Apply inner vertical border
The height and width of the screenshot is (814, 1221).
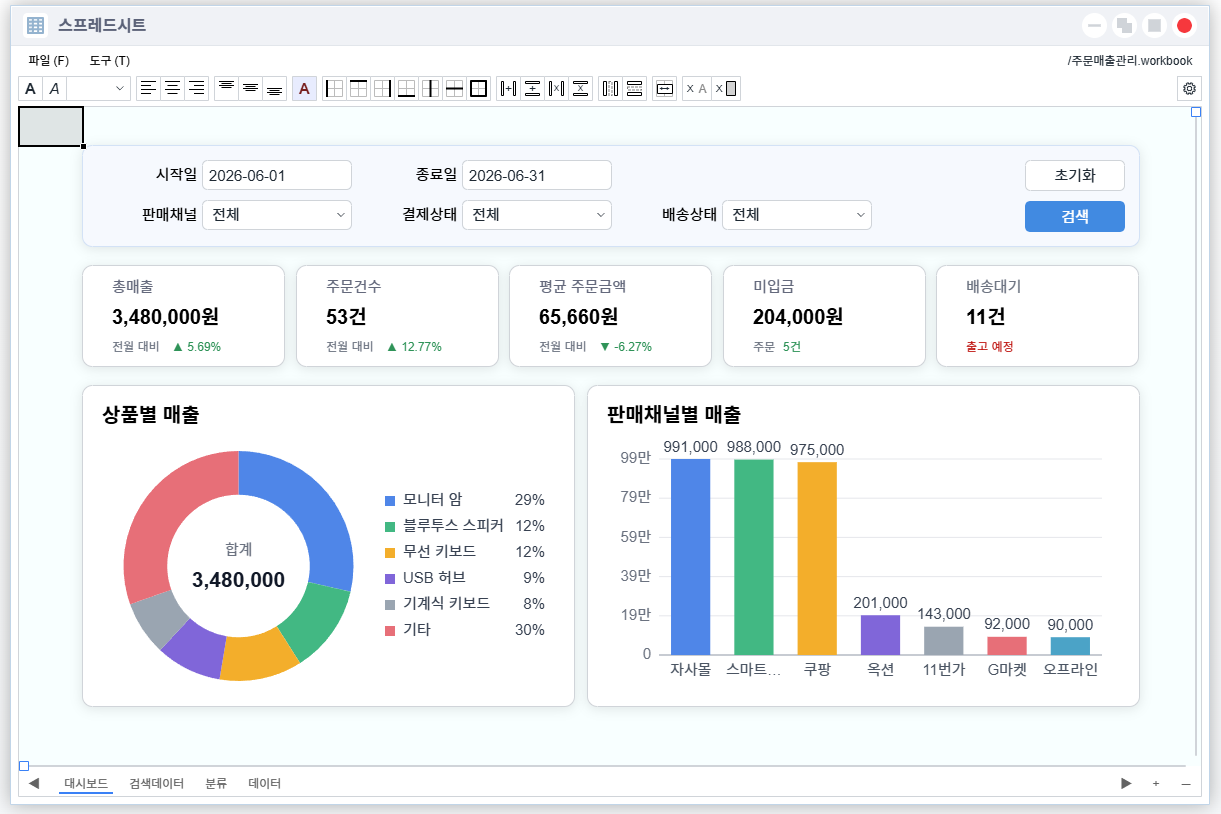click(x=431, y=89)
